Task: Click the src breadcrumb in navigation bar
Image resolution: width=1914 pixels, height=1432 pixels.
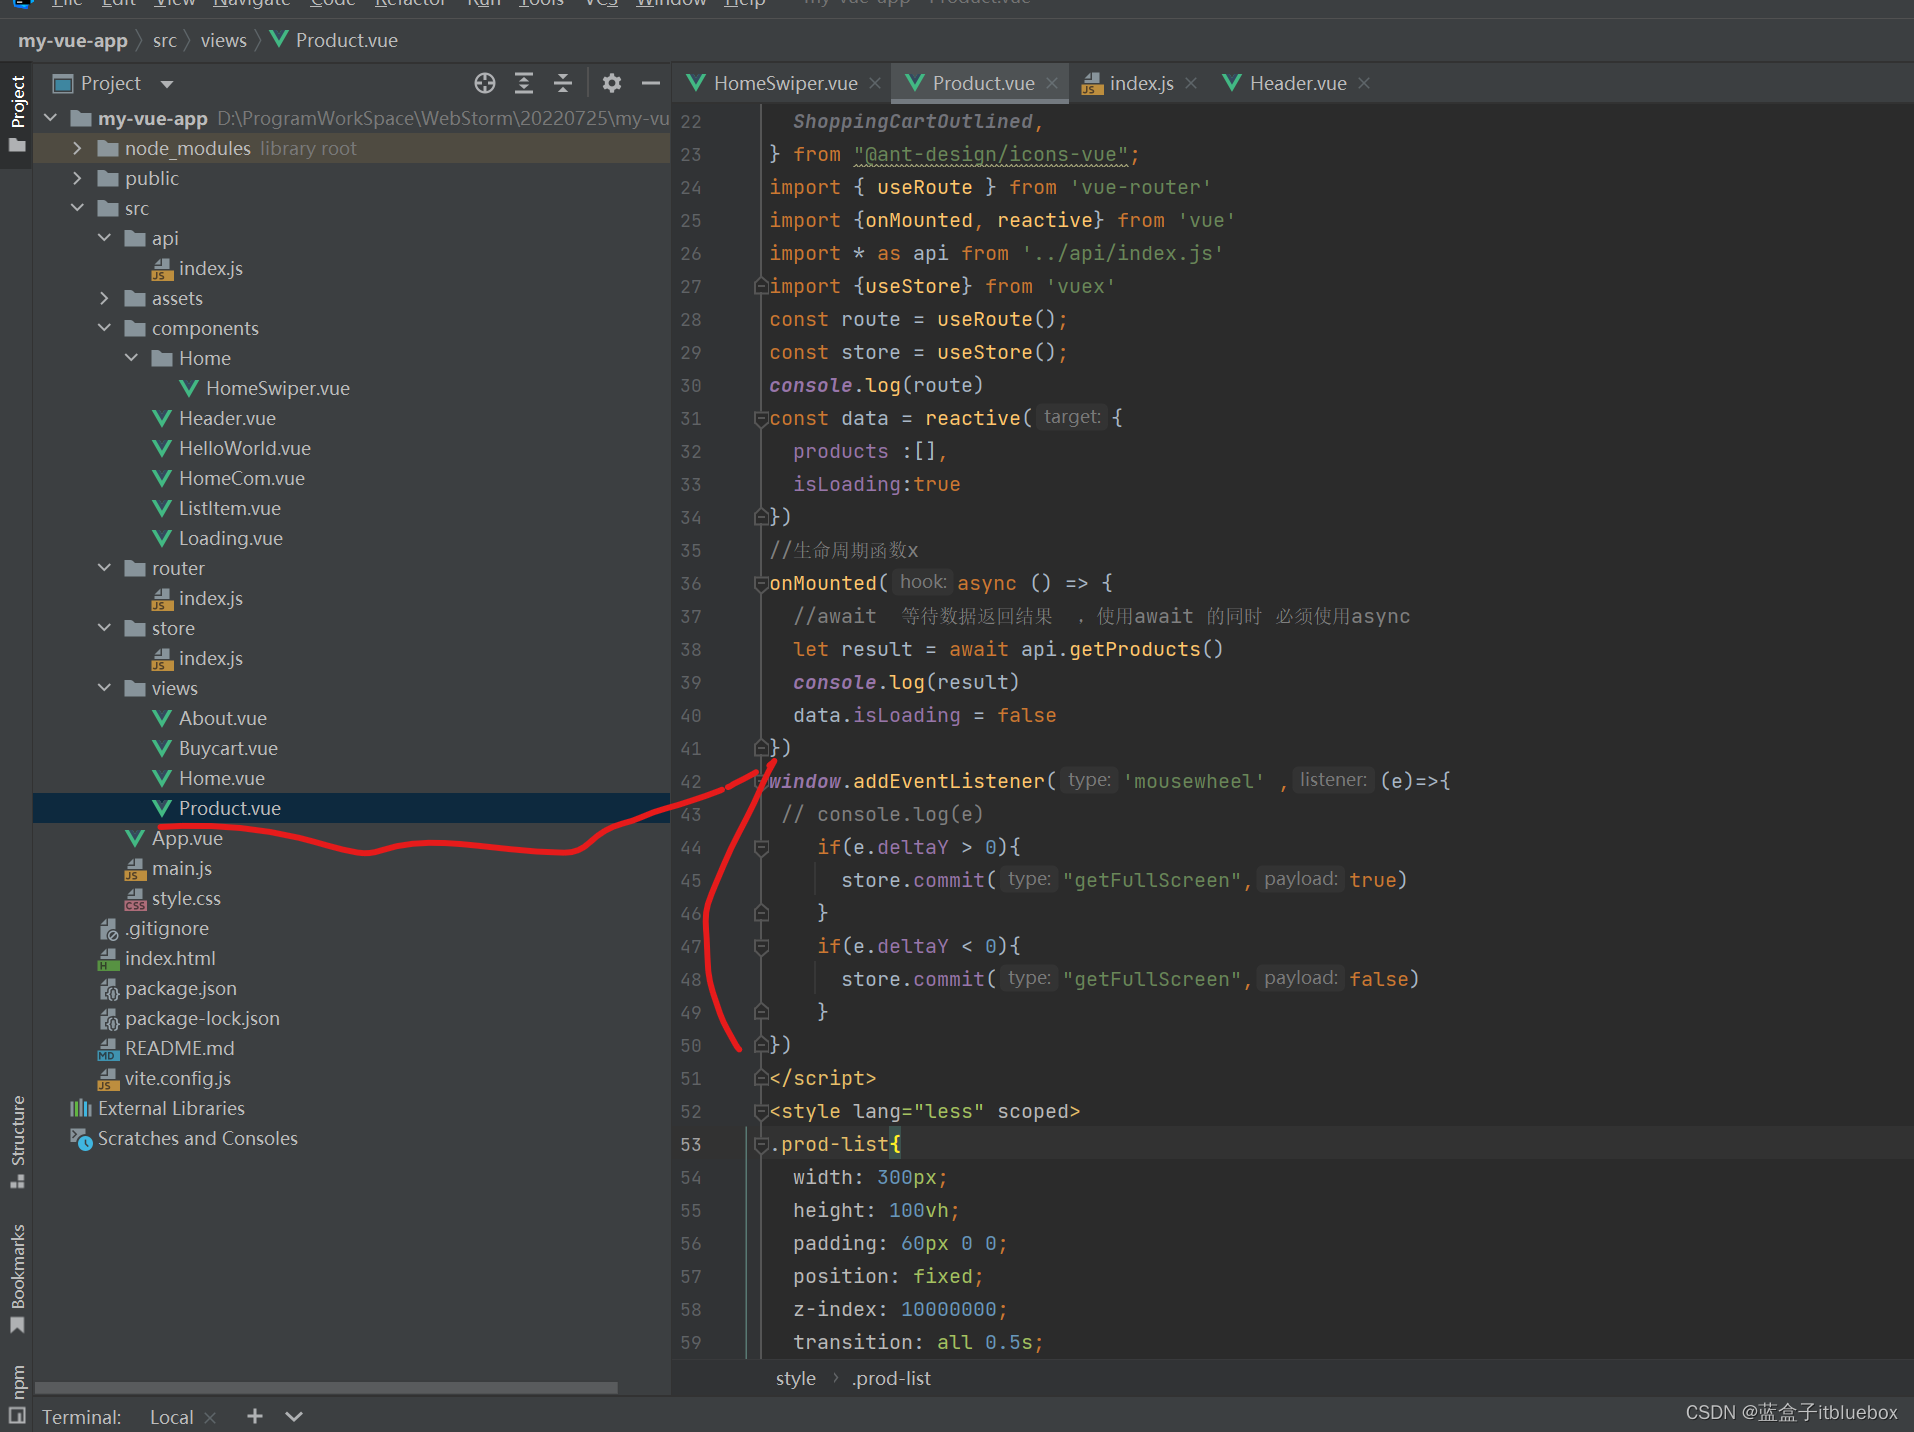Action: click(164, 40)
